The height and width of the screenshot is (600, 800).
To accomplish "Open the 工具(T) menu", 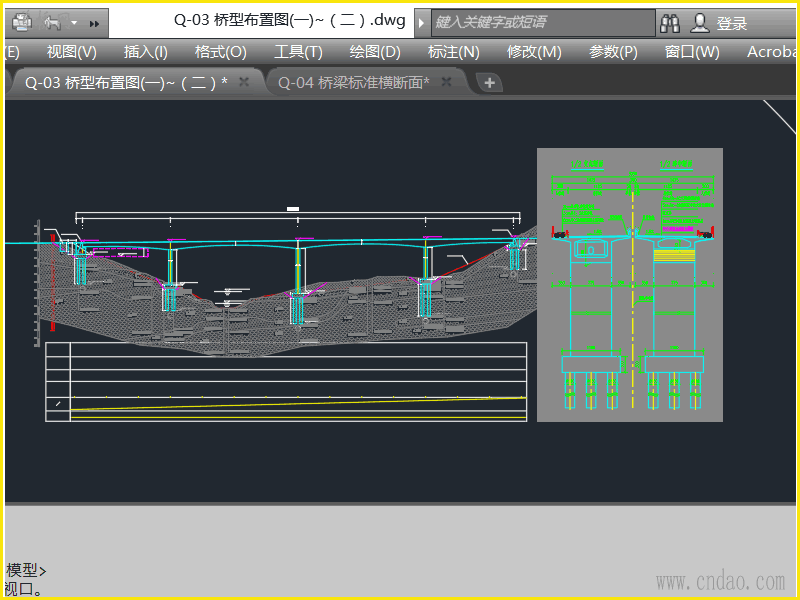I will click(x=298, y=52).
